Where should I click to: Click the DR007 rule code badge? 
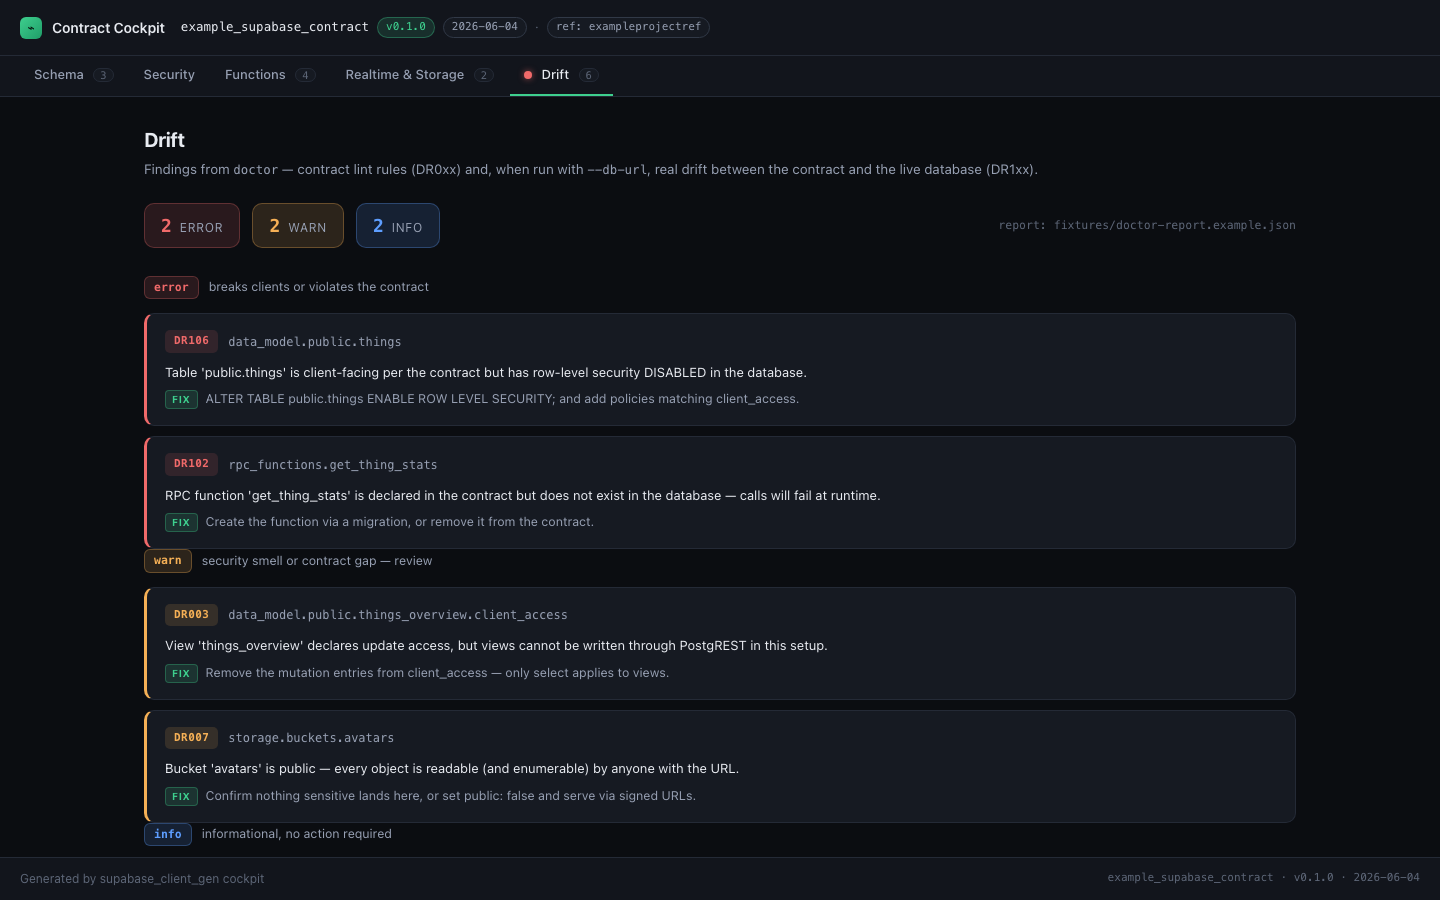click(x=191, y=738)
